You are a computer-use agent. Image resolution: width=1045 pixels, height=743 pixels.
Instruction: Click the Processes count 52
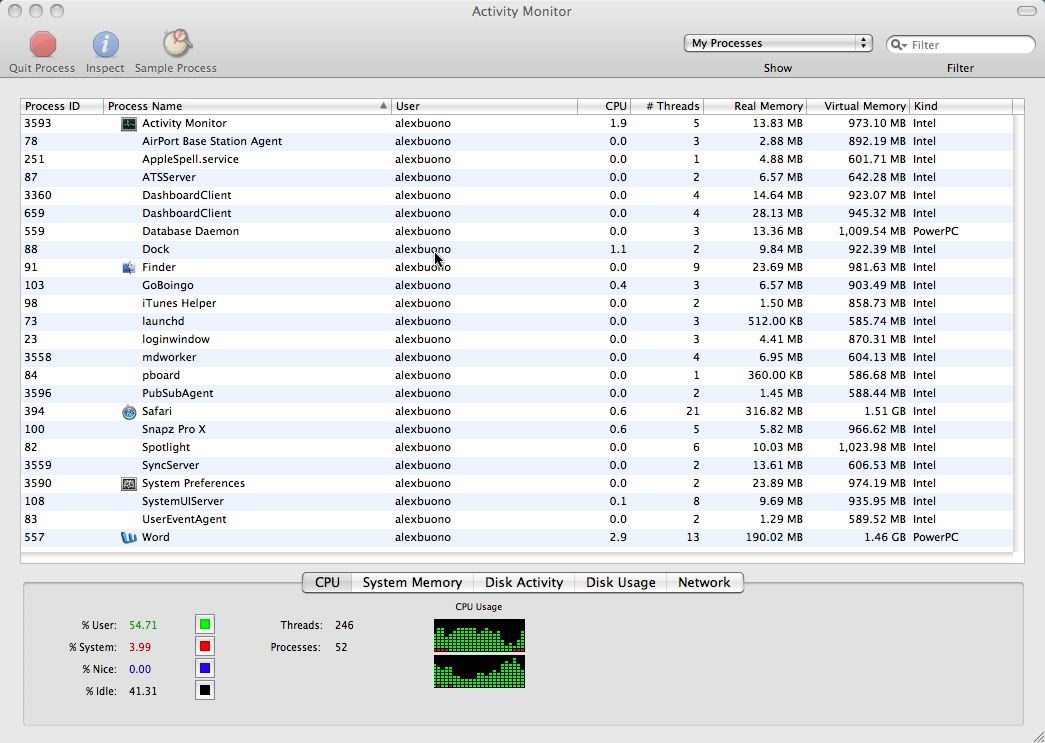tap(341, 647)
